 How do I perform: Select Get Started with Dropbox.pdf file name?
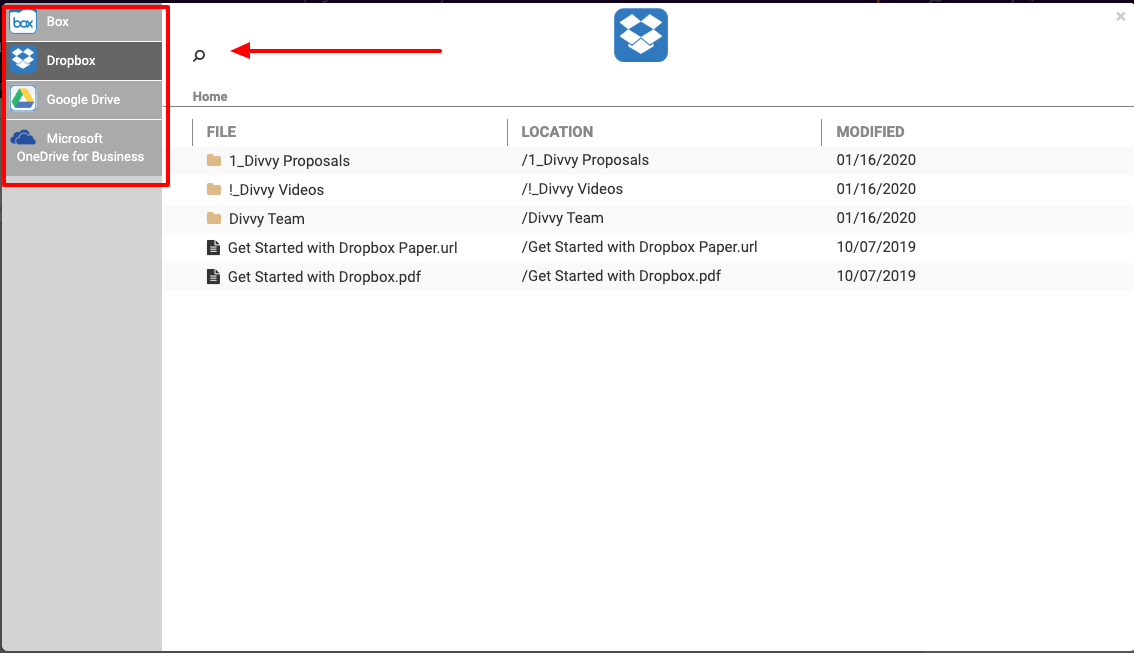pos(324,276)
